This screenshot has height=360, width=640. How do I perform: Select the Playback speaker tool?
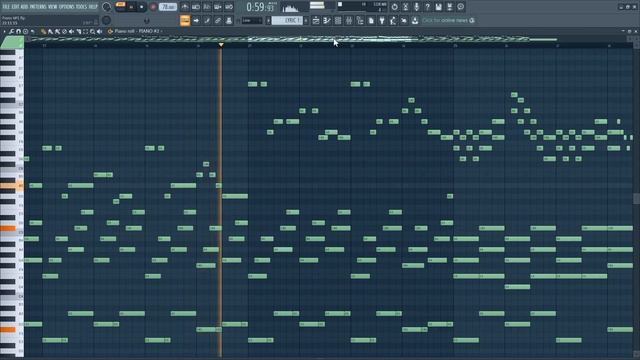[100, 31]
